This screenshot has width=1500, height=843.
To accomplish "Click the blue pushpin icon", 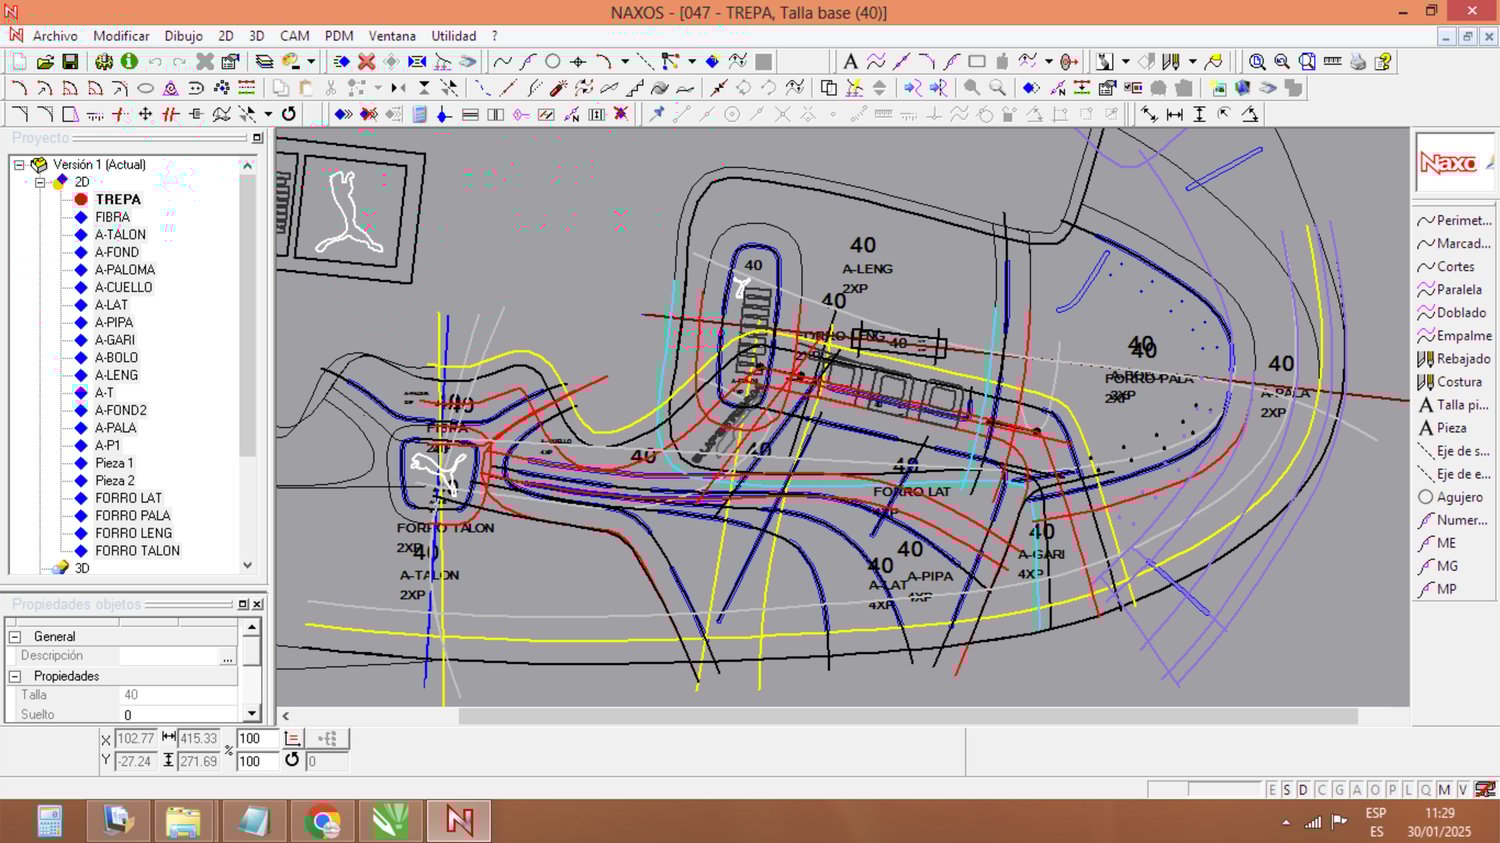I will (x=656, y=114).
